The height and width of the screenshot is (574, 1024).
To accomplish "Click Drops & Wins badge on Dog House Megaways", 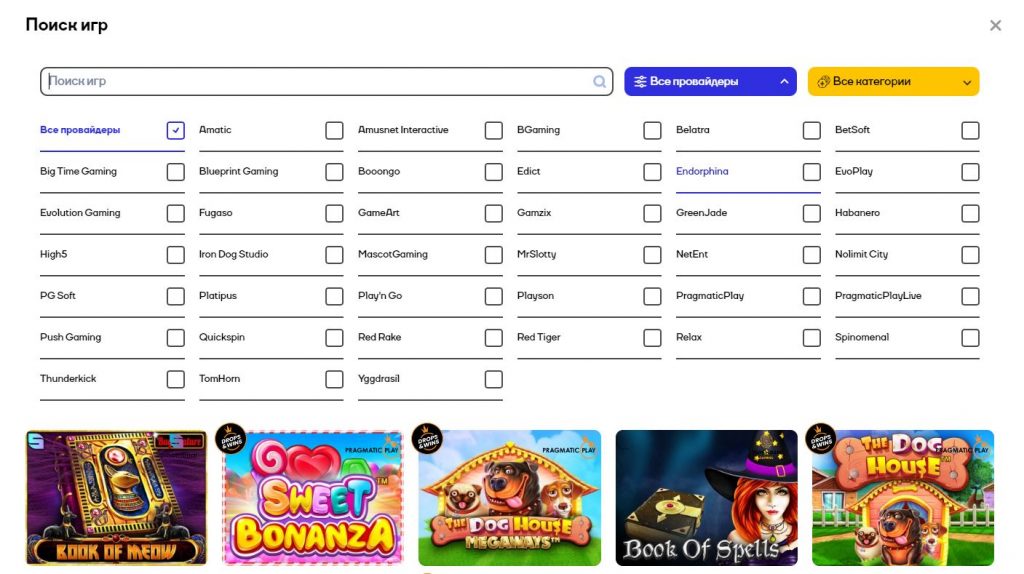I will pyautogui.click(x=427, y=439).
